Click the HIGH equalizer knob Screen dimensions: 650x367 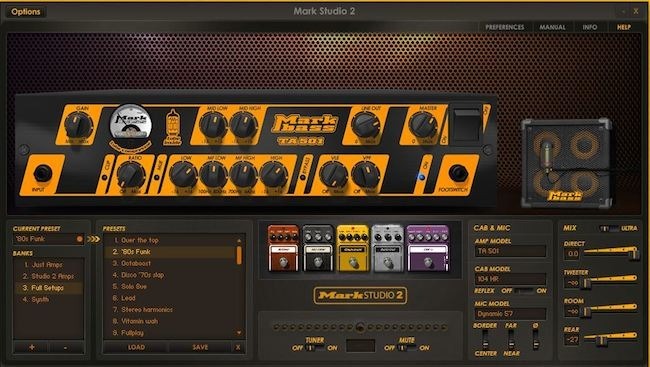(x=274, y=175)
